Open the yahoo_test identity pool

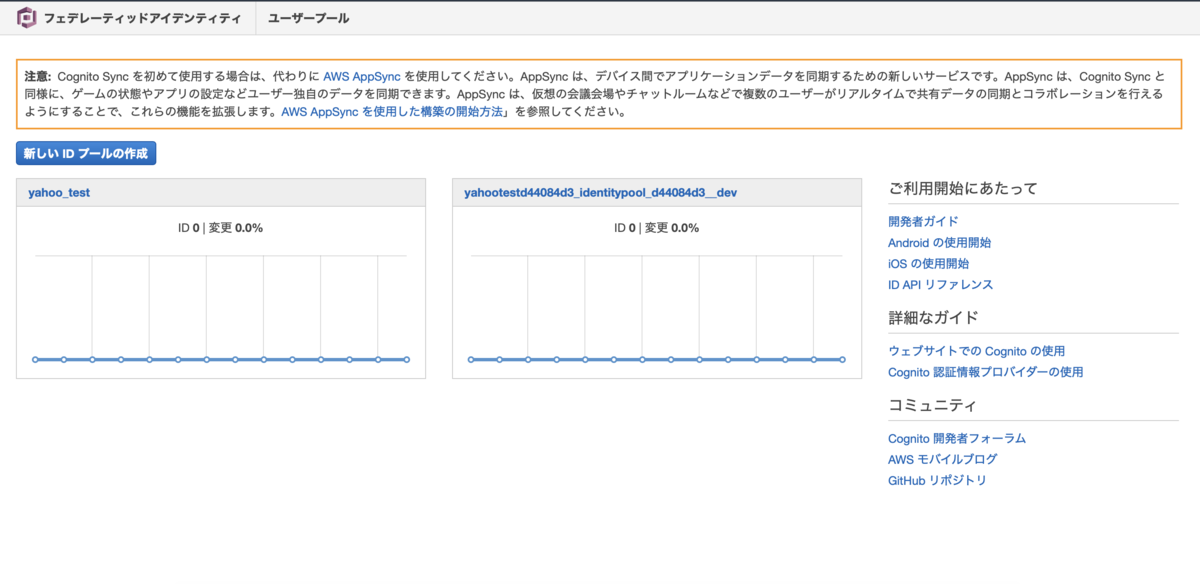(x=60, y=192)
